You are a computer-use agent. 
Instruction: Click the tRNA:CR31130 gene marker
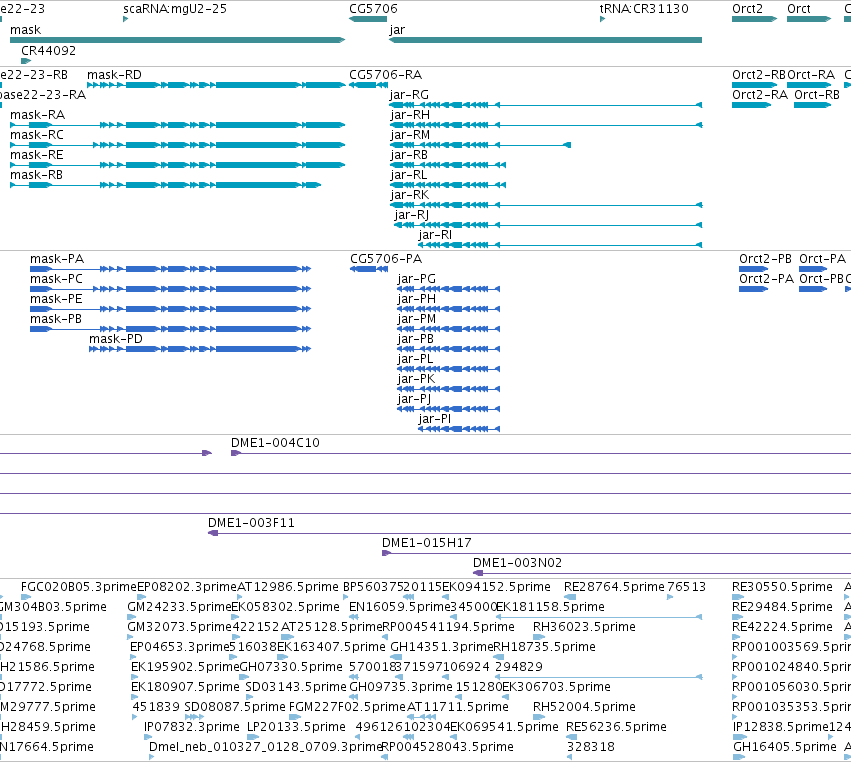coord(602,19)
